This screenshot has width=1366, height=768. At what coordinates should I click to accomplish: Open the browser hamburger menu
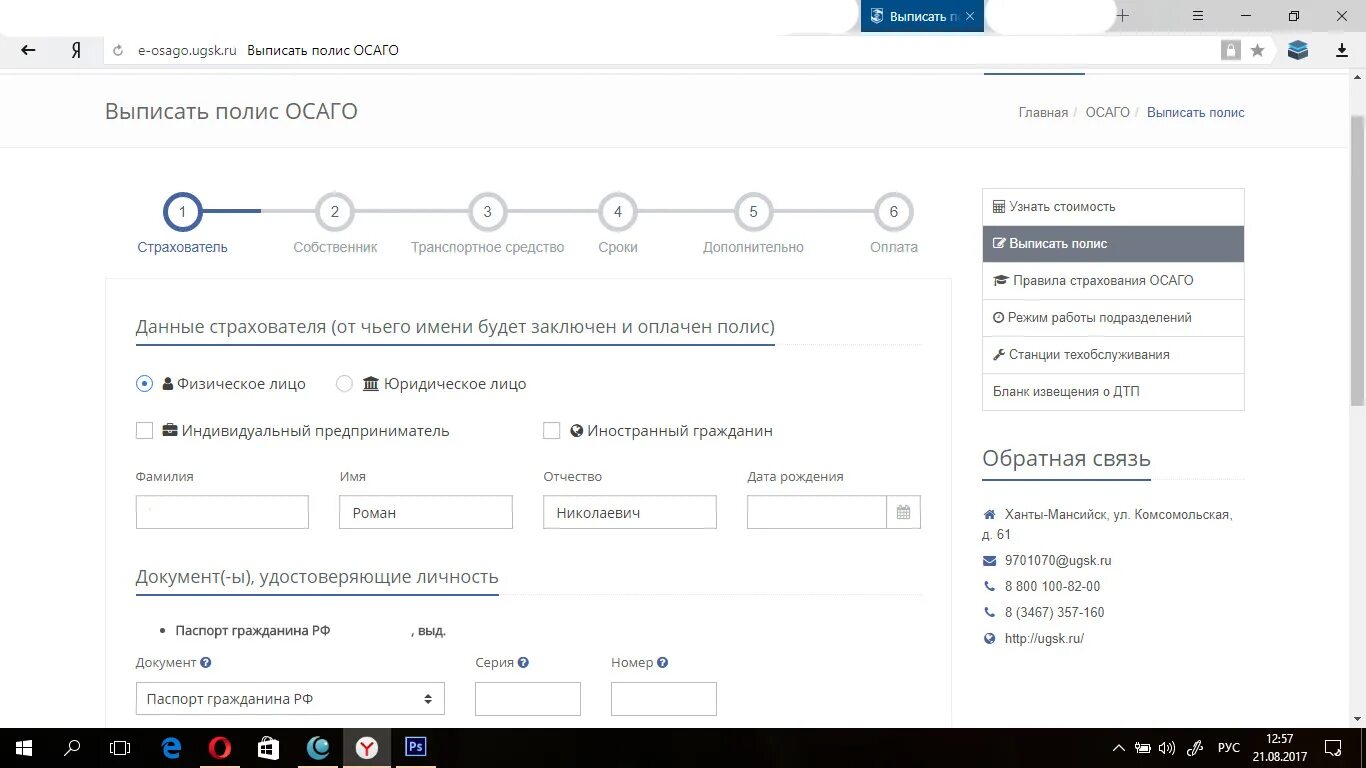1198,16
